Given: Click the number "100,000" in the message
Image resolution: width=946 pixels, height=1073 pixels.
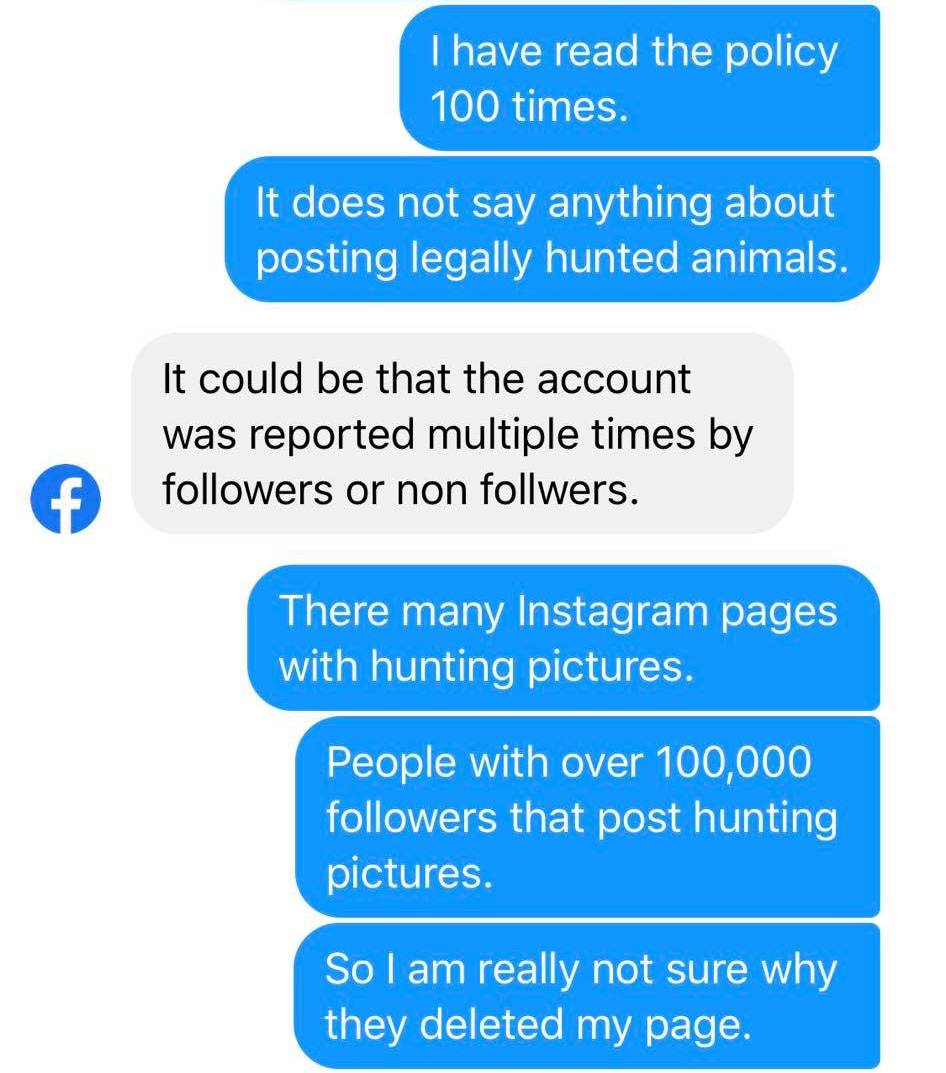Looking at the screenshot, I should [733, 762].
